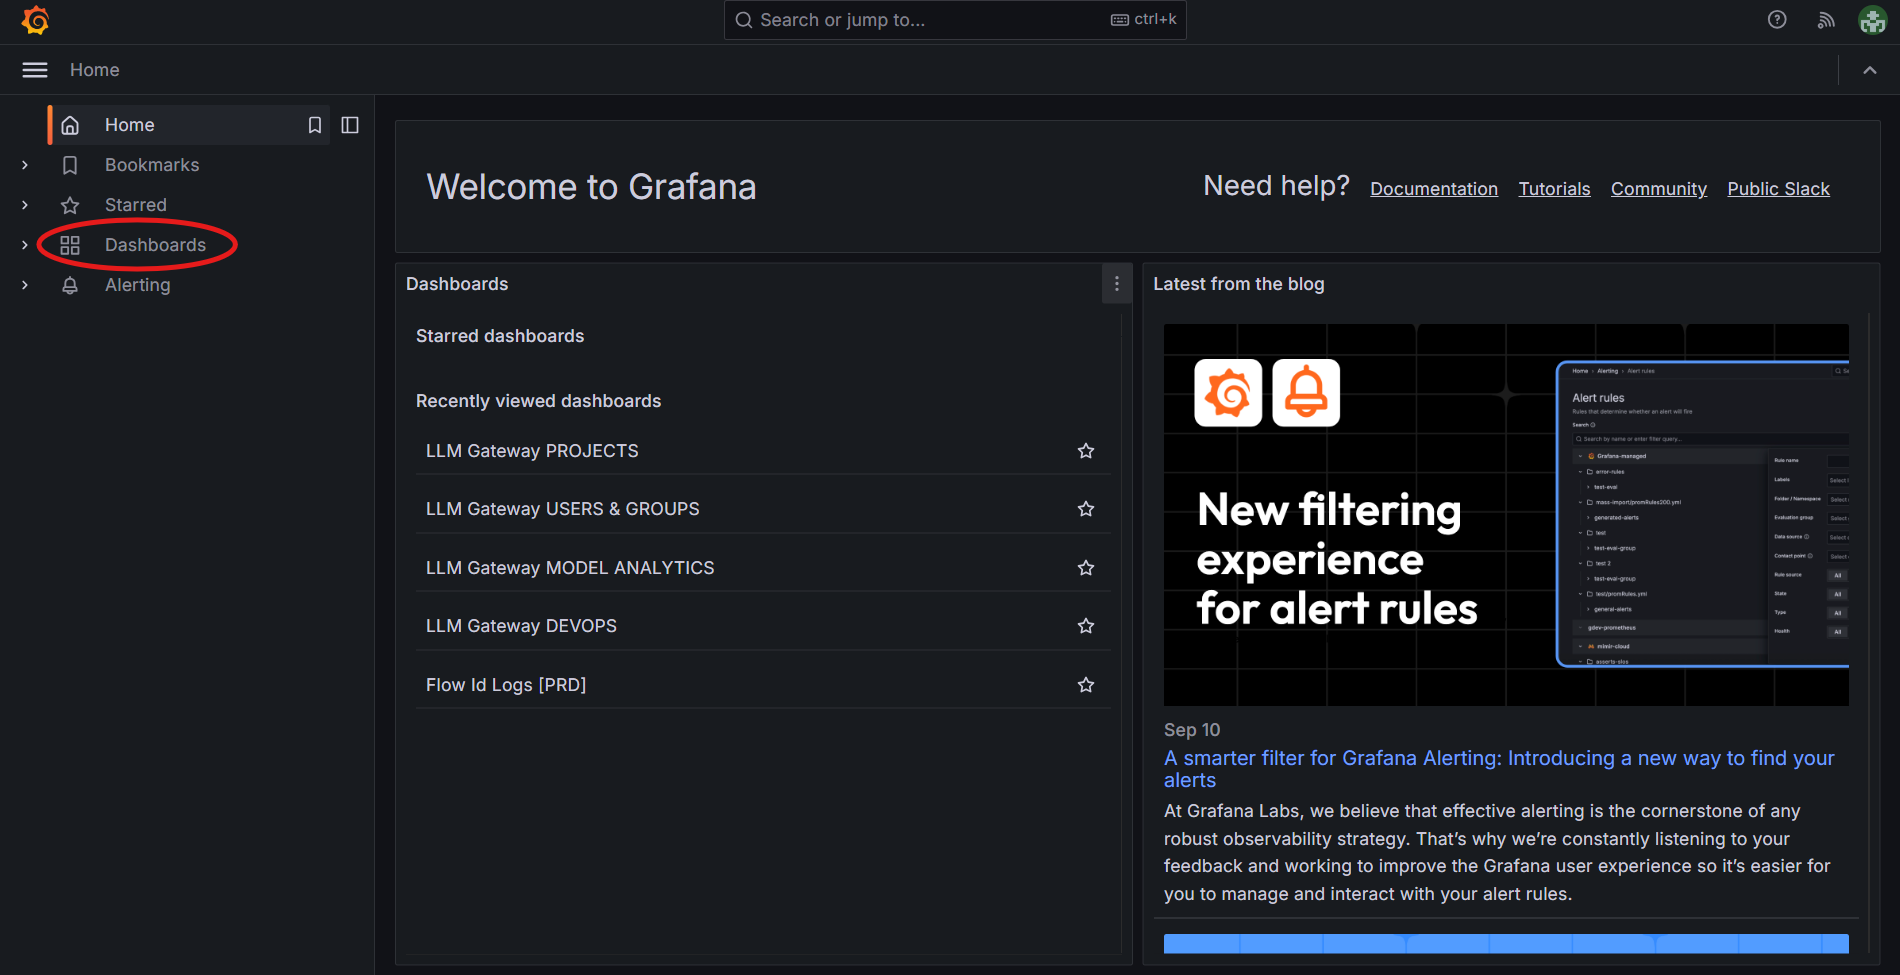This screenshot has width=1900, height=975.
Task: Open the Home breadcrumb item
Action: click(x=94, y=70)
